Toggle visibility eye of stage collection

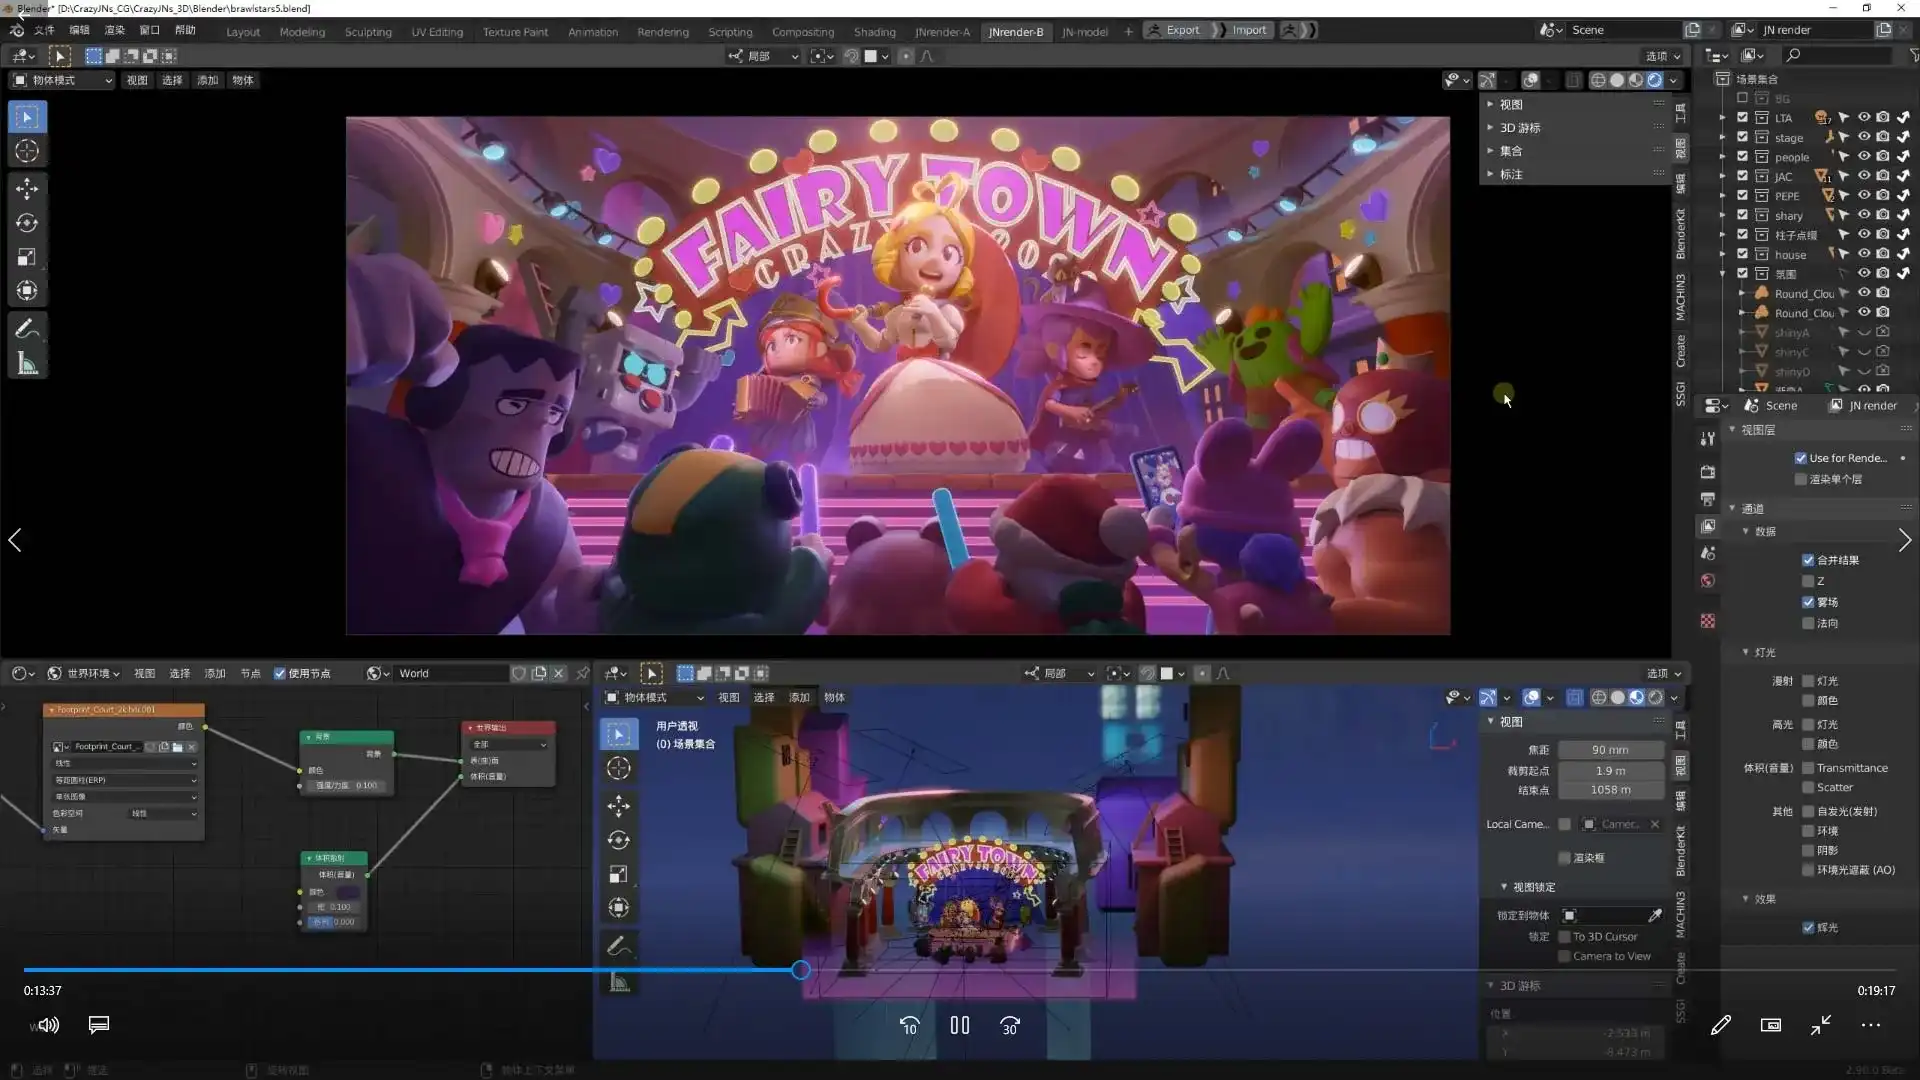click(1864, 137)
